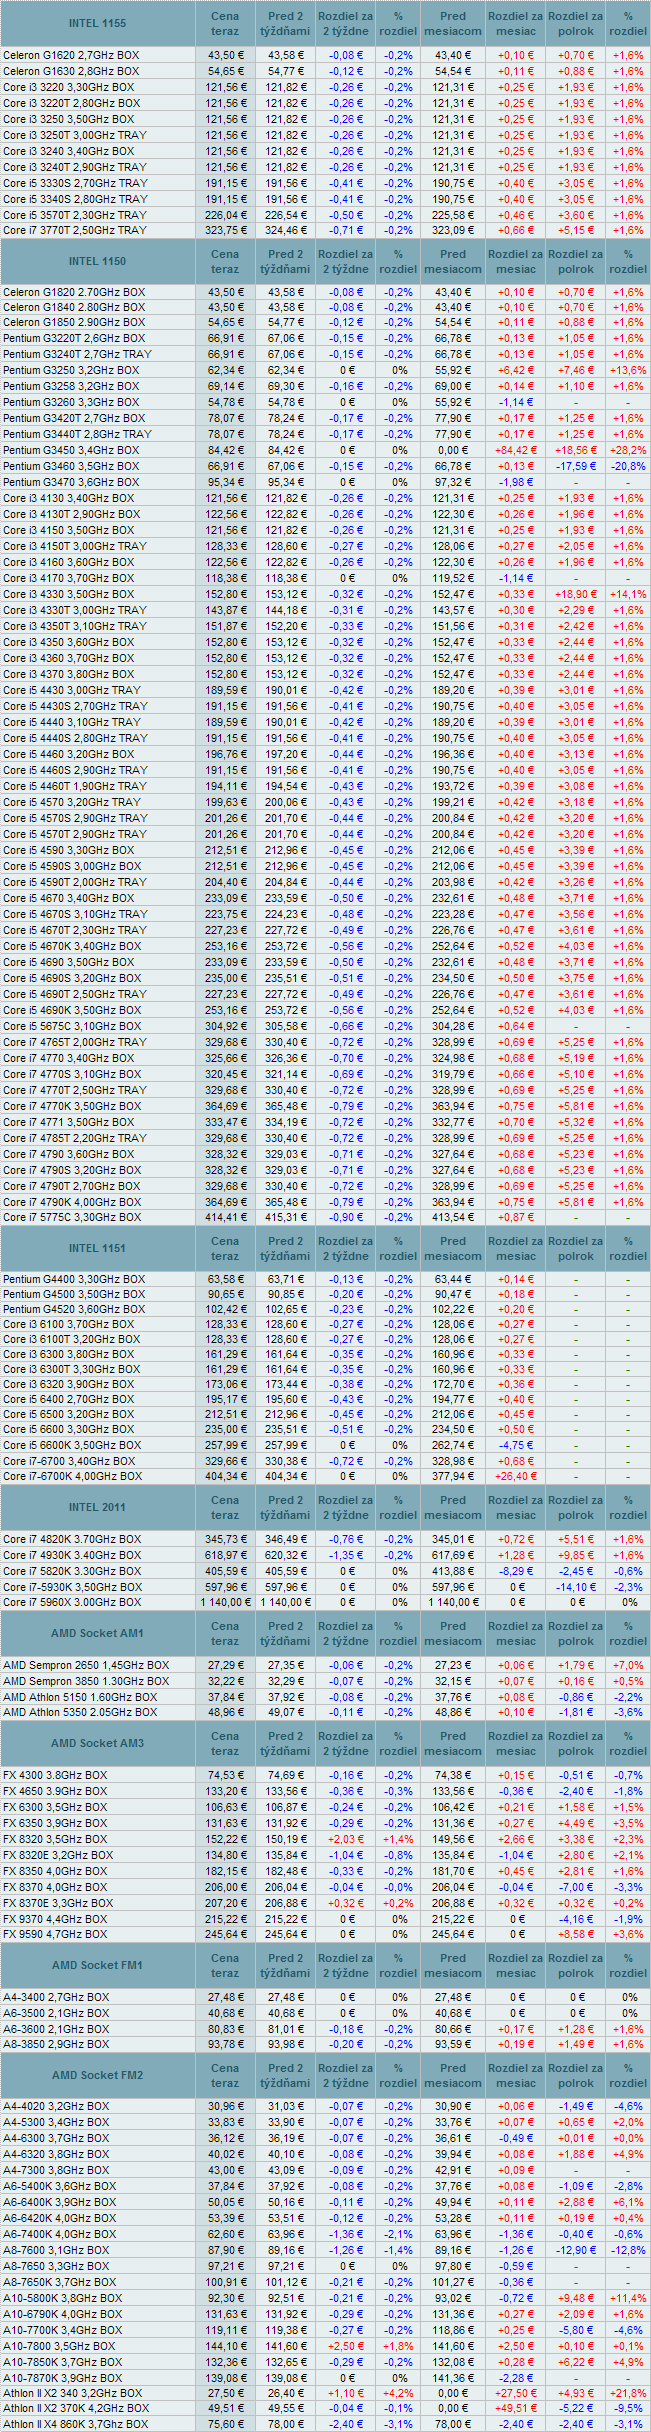Select the AMD Socket AM3 header
Screen dimensions: 651x2432
[97, 1743]
